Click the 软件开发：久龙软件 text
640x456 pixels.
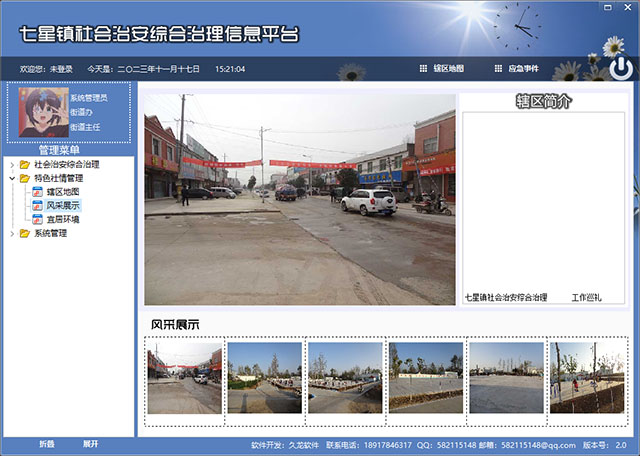pyautogui.click(x=285, y=445)
